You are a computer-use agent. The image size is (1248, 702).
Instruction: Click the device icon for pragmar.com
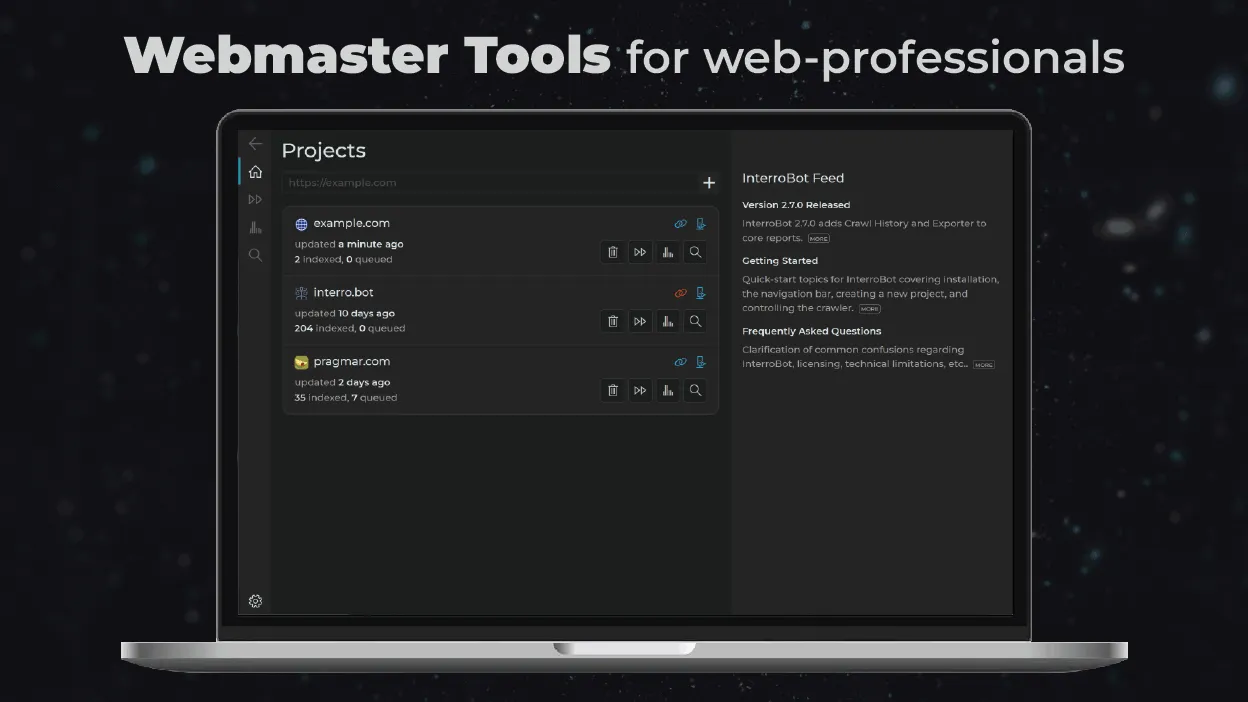(701, 362)
